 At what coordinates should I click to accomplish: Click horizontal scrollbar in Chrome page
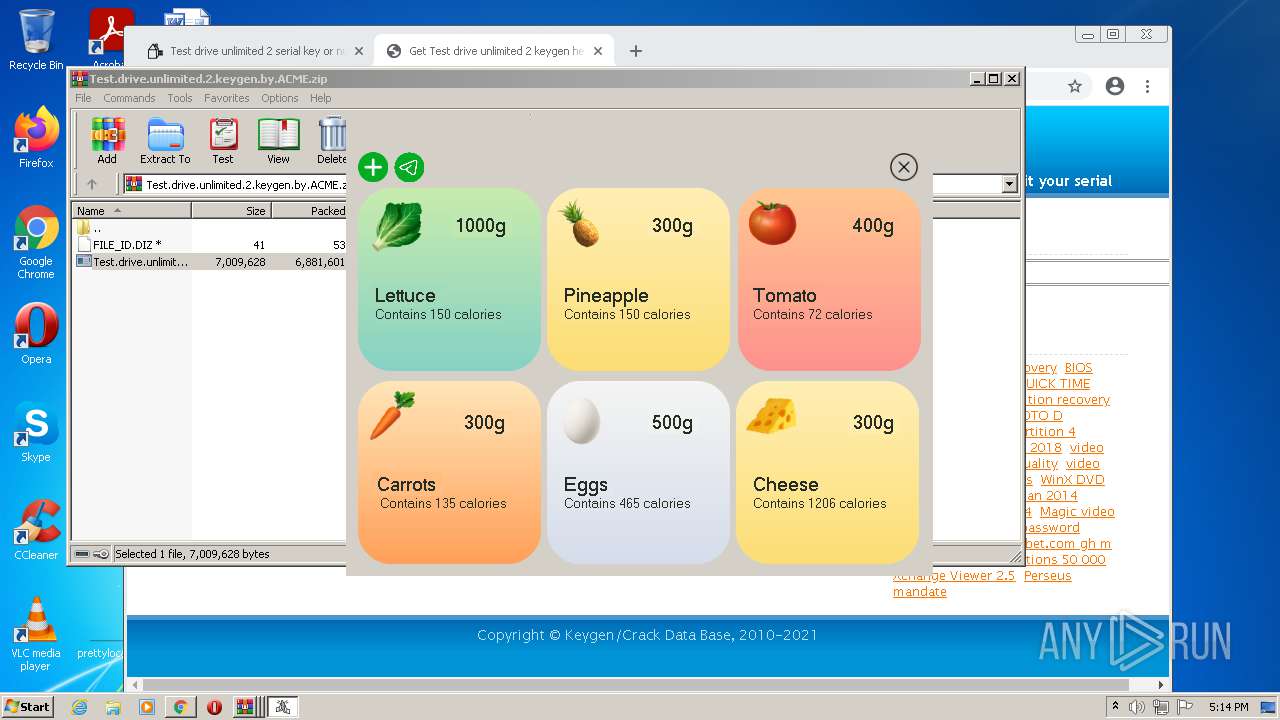tap(635, 685)
